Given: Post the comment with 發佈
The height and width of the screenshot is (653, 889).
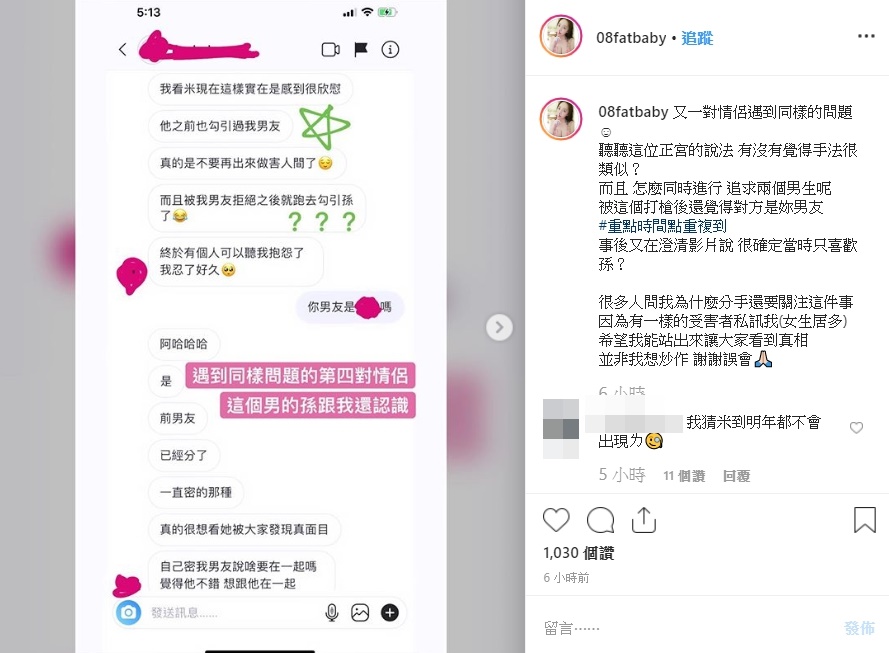Looking at the screenshot, I should (859, 628).
